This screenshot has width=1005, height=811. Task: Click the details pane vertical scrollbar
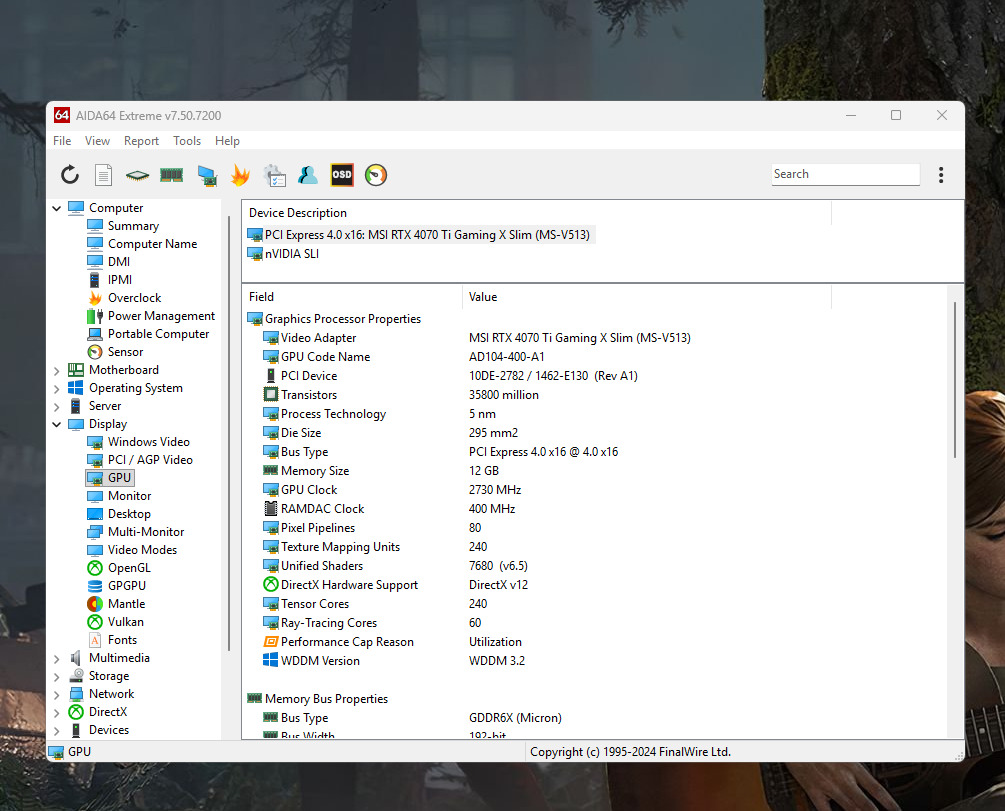954,380
